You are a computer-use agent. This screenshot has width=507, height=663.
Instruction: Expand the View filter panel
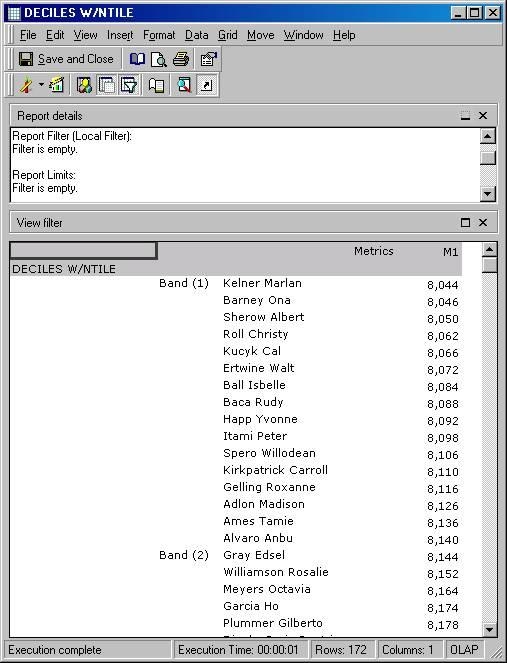(466, 223)
